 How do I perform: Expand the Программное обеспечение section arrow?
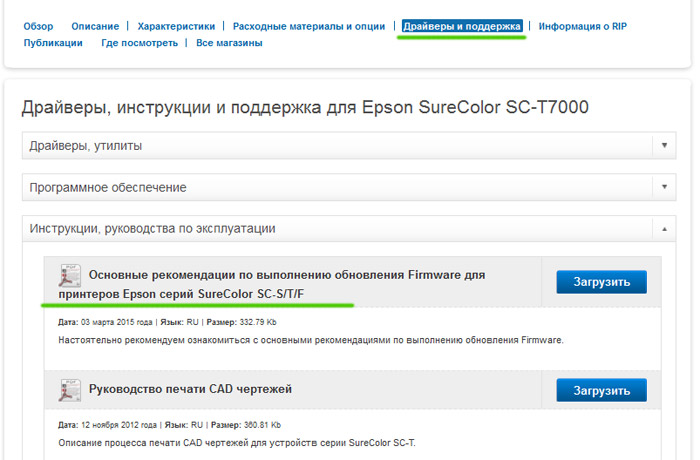point(664,187)
